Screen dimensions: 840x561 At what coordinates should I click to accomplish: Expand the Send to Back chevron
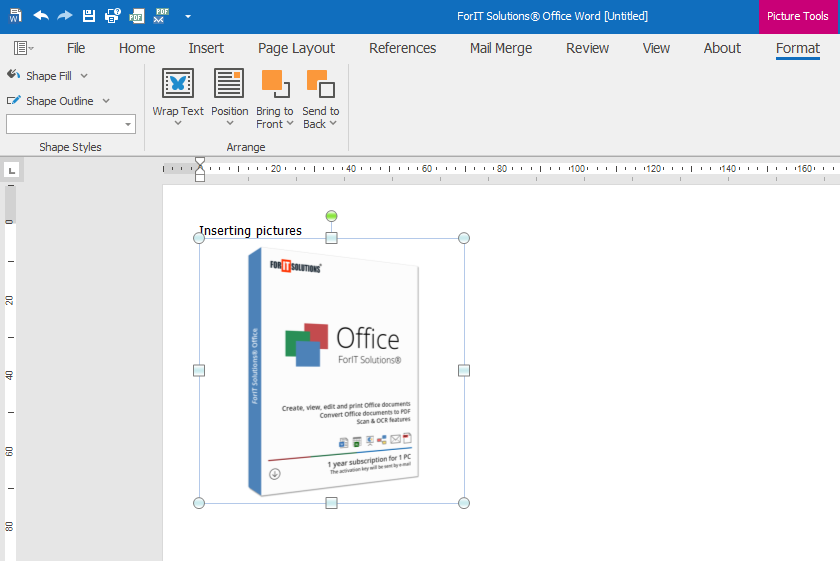click(x=333, y=123)
